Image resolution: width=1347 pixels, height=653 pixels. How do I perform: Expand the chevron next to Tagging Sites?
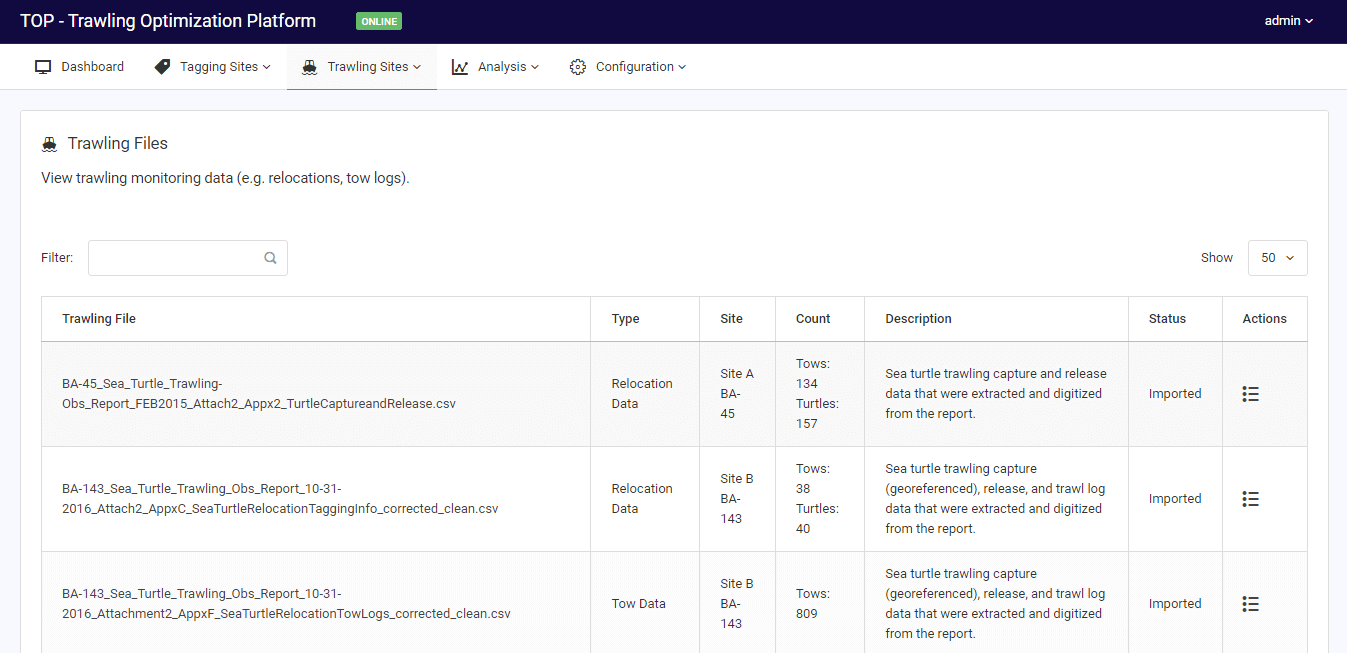267,67
